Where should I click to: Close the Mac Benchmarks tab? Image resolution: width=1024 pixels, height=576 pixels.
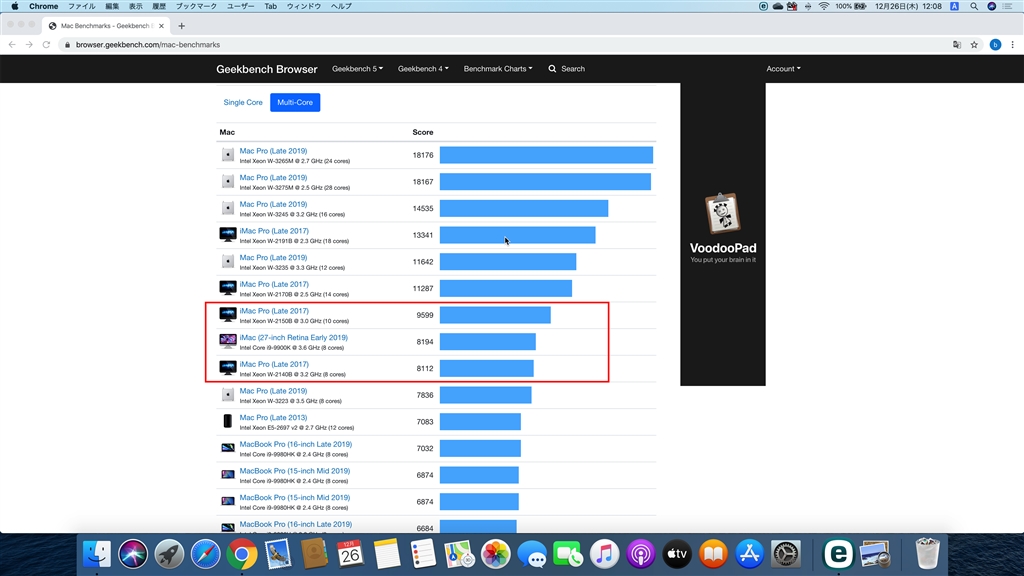(161, 26)
